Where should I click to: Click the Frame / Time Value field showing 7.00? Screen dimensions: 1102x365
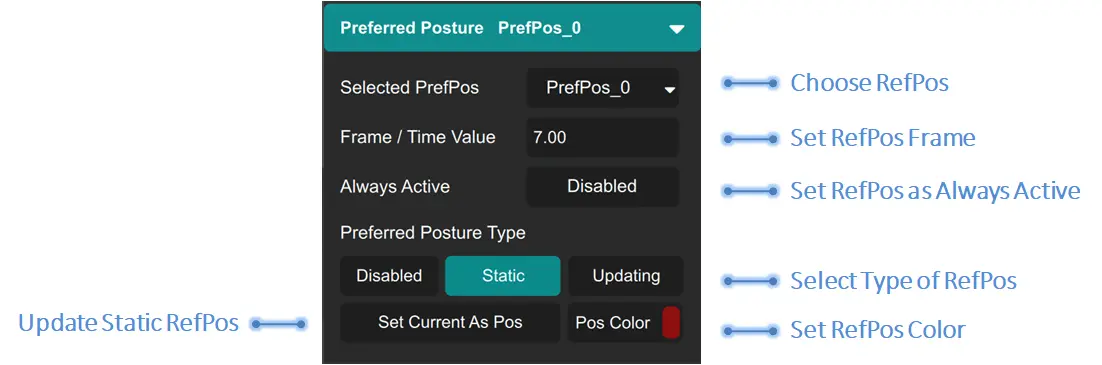coord(602,137)
